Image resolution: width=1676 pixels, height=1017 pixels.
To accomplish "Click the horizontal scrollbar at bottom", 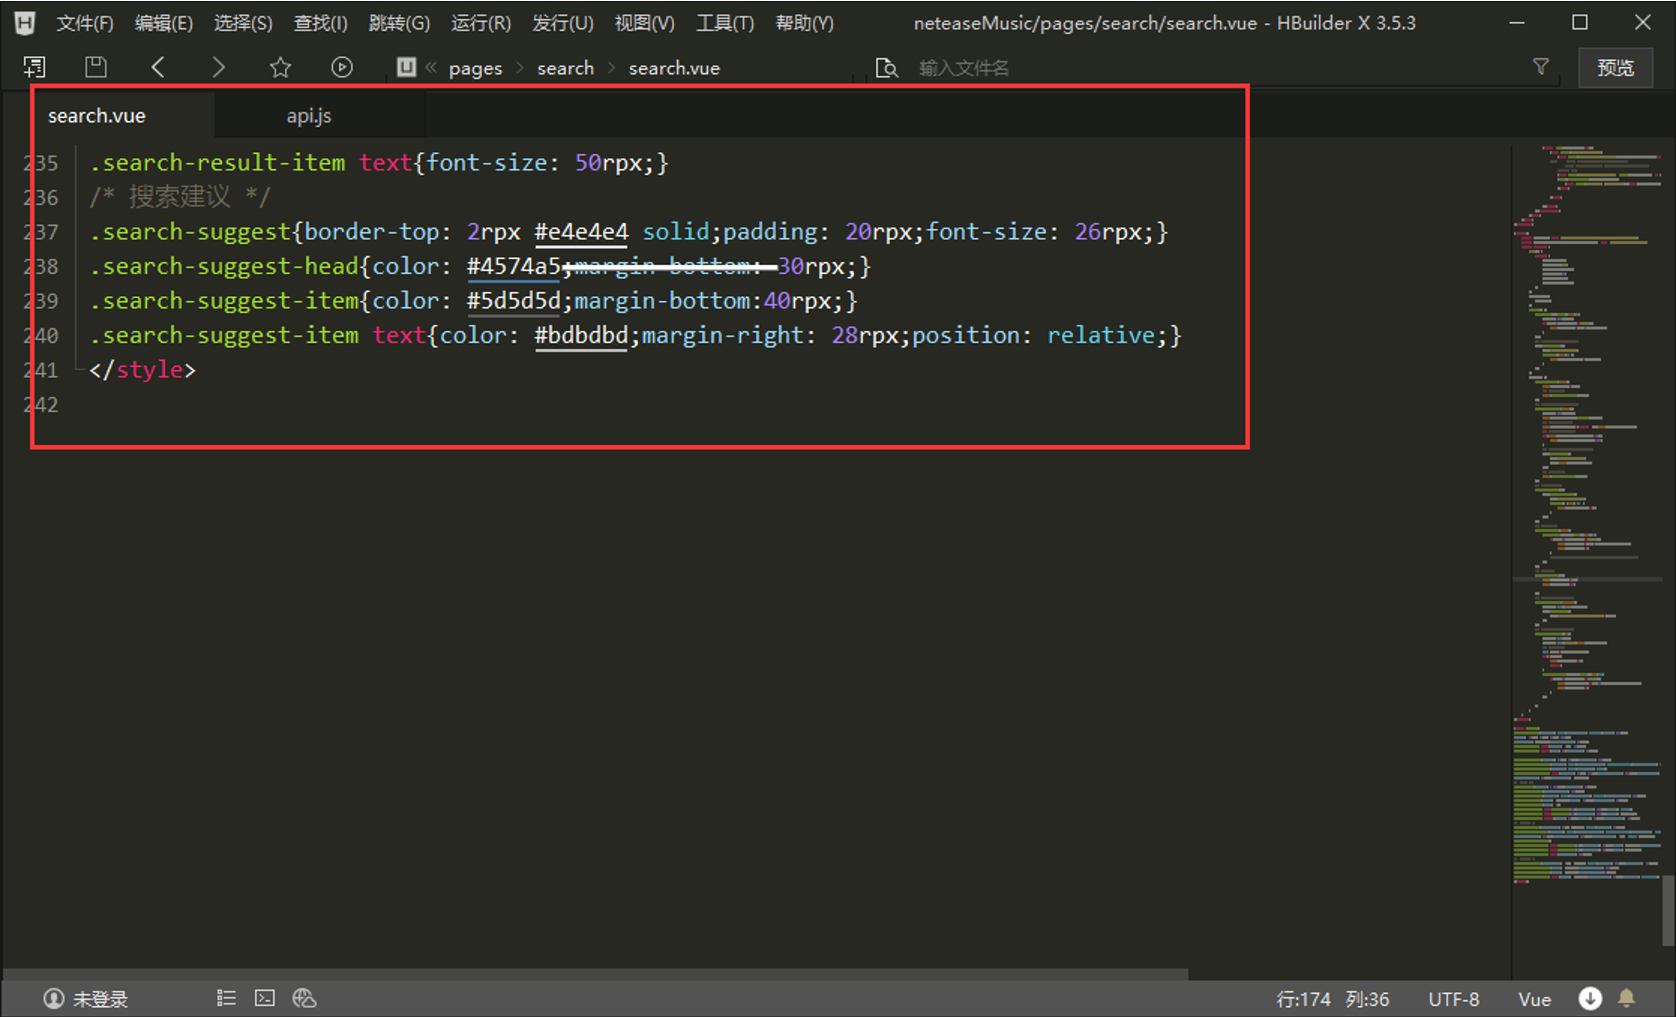I will point(596,973).
